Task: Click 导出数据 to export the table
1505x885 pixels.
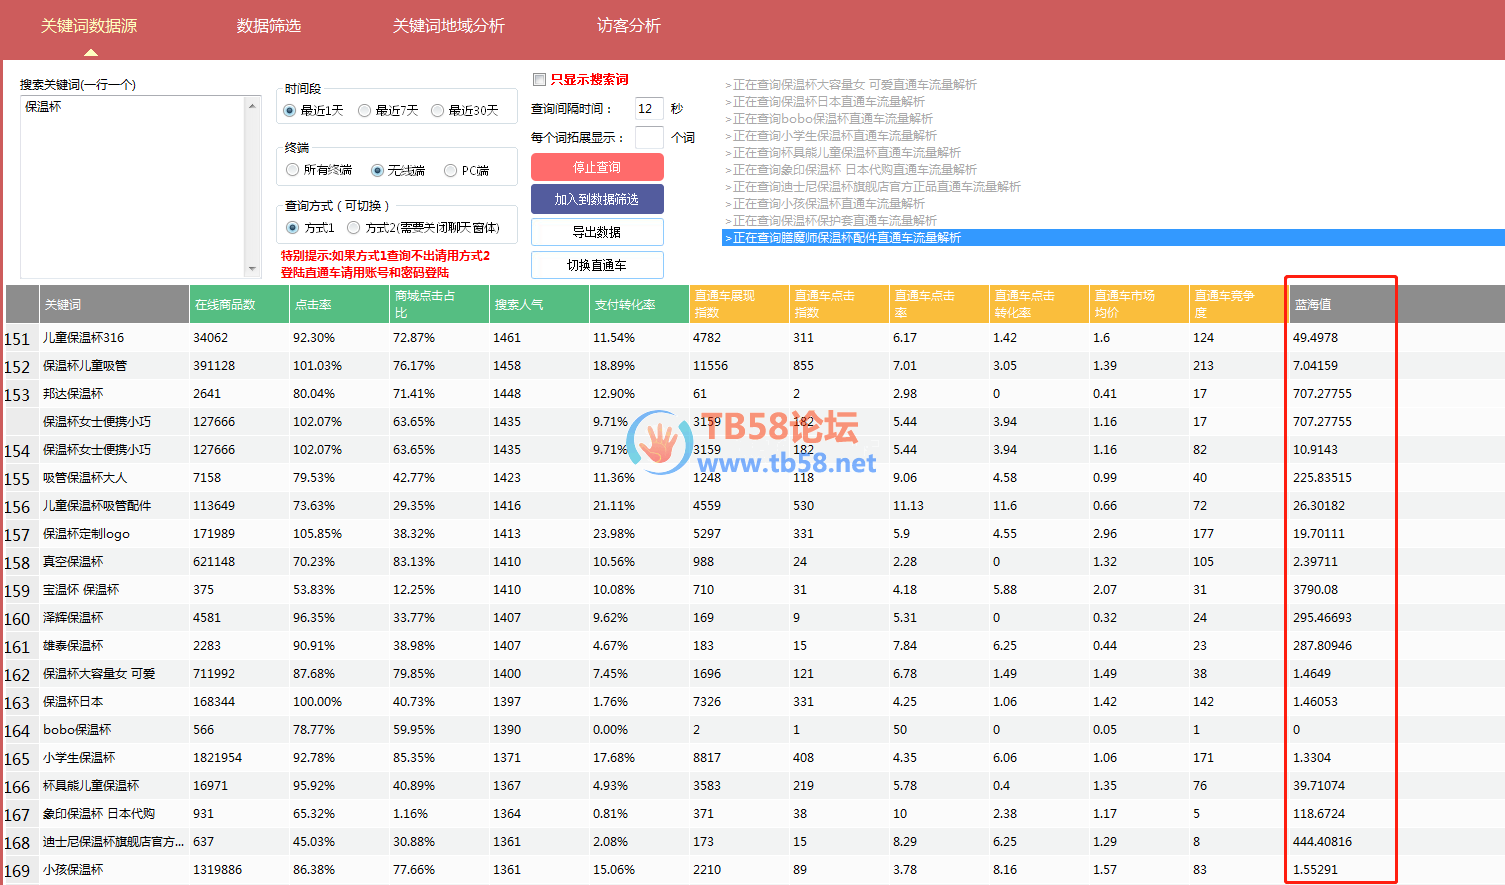Action: tap(597, 232)
